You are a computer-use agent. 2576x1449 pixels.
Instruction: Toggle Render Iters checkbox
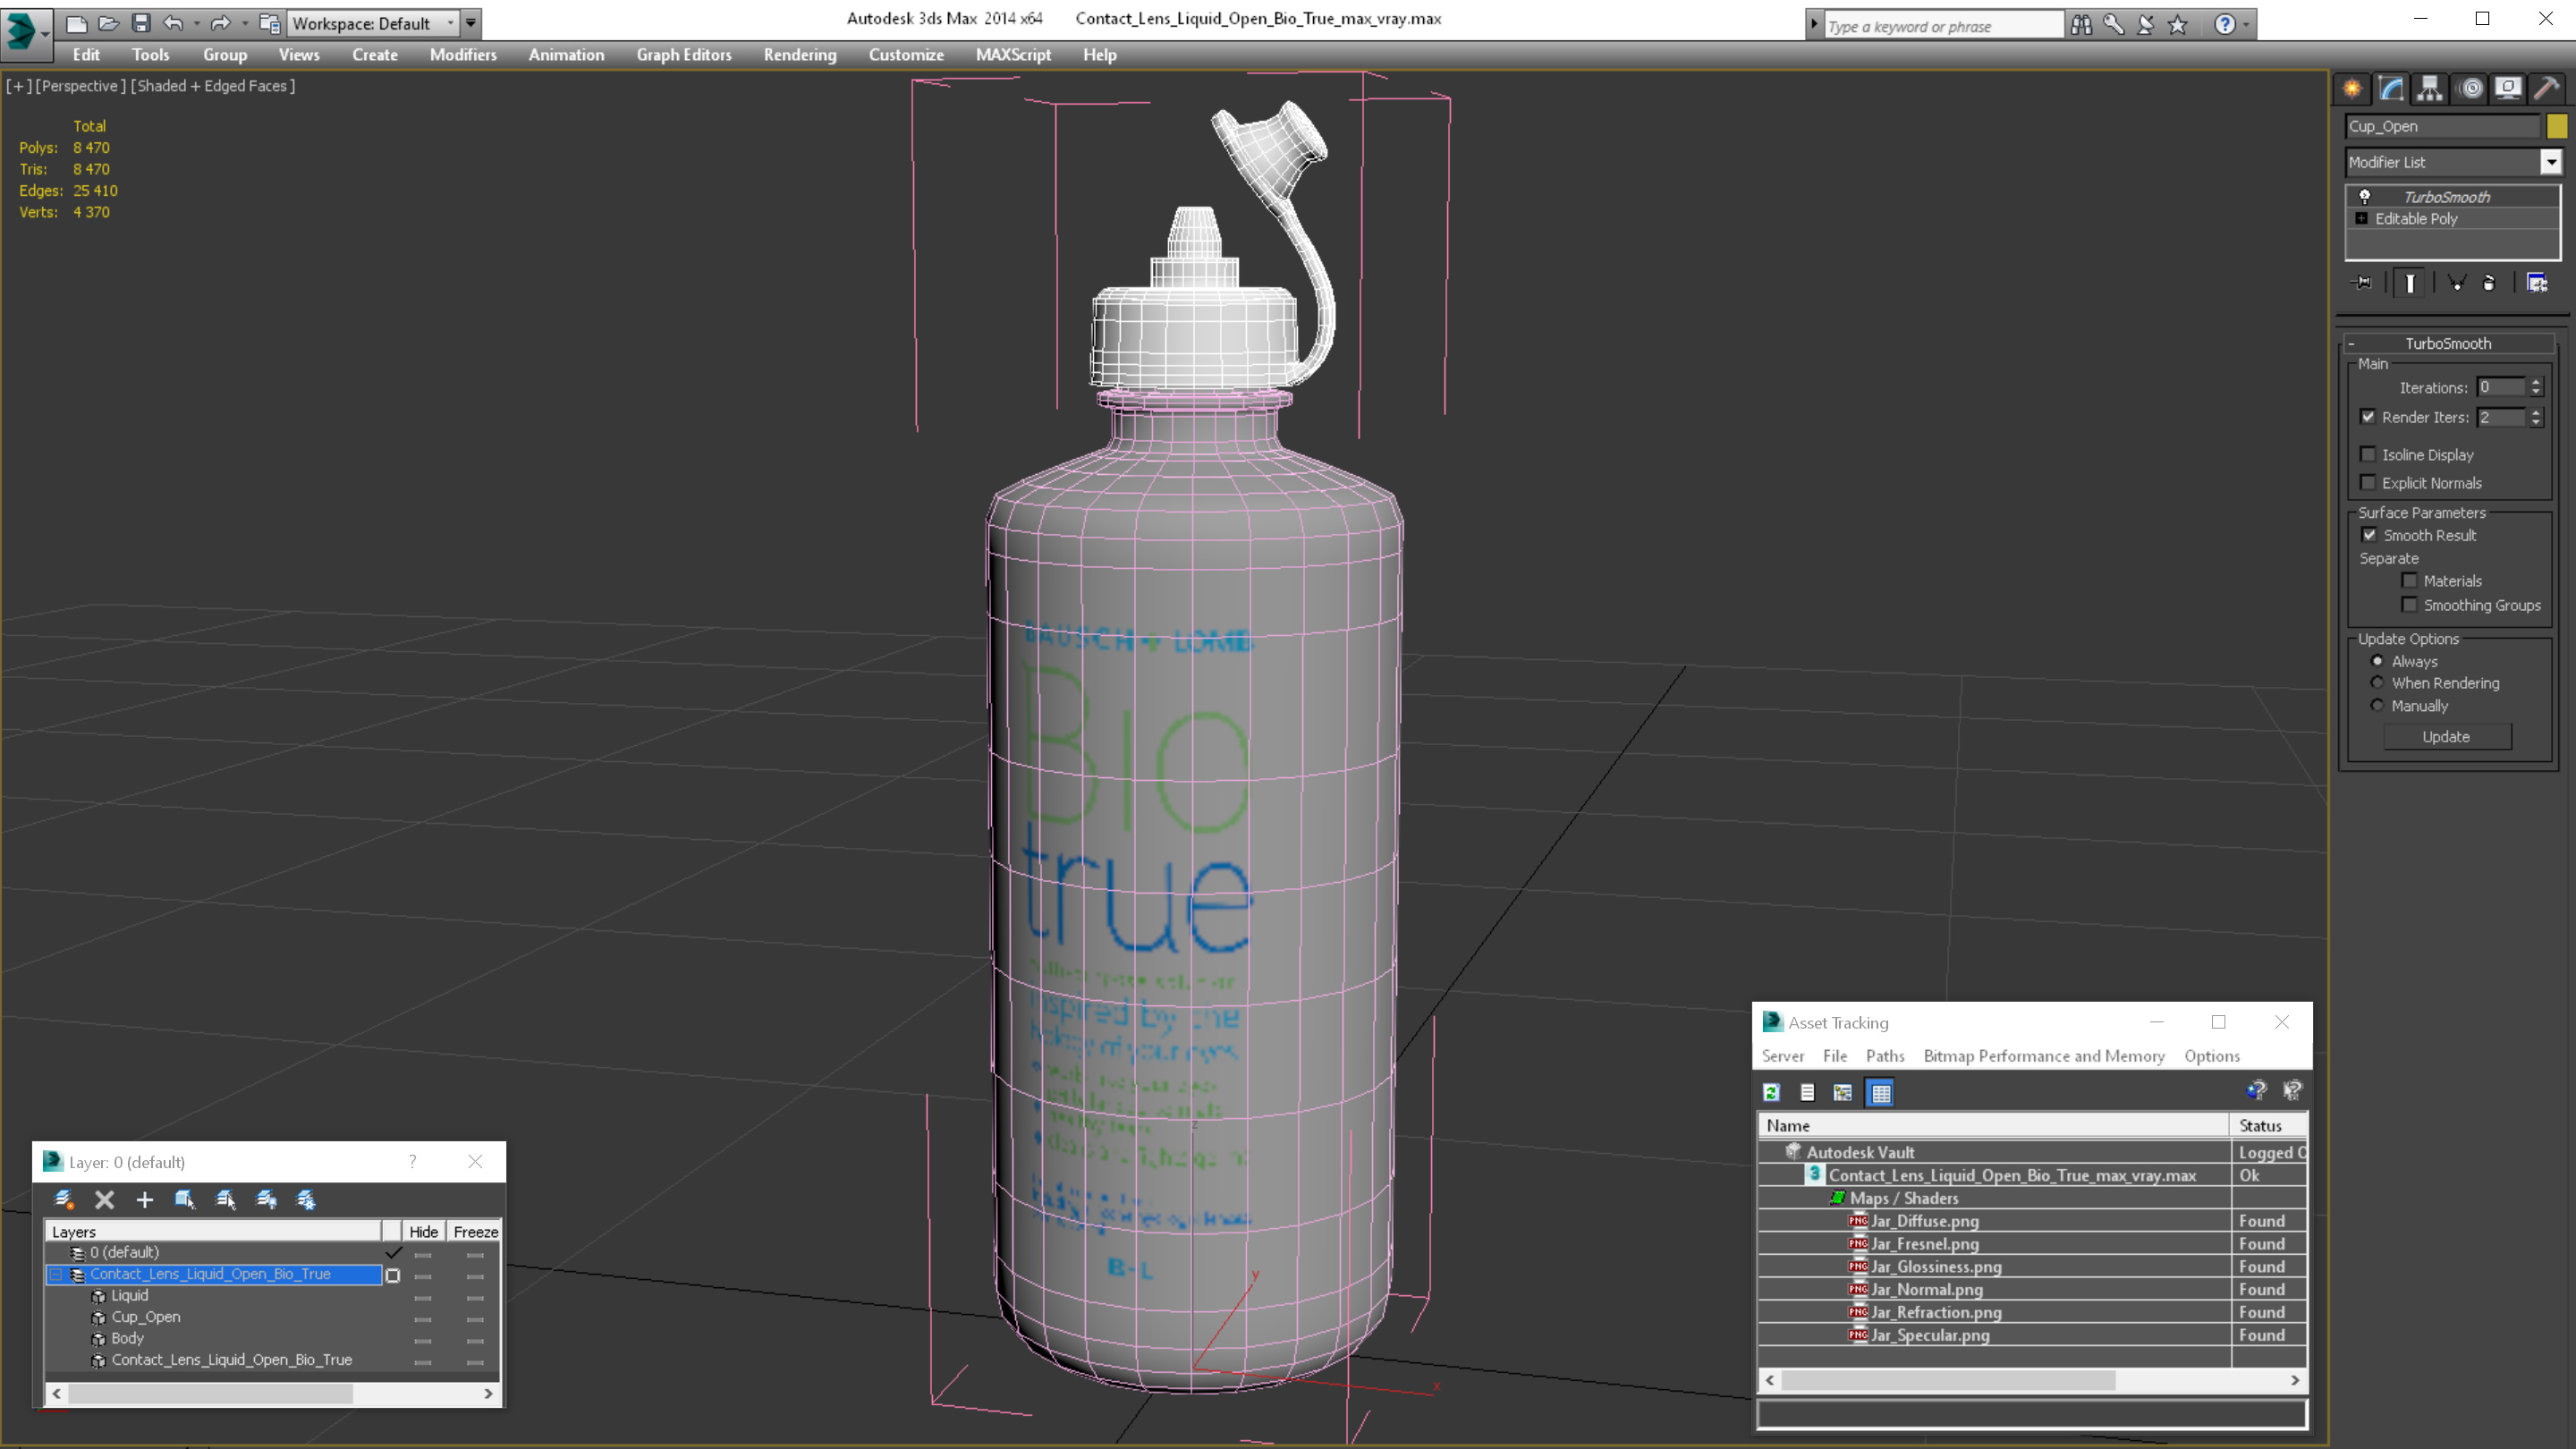(x=2368, y=417)
